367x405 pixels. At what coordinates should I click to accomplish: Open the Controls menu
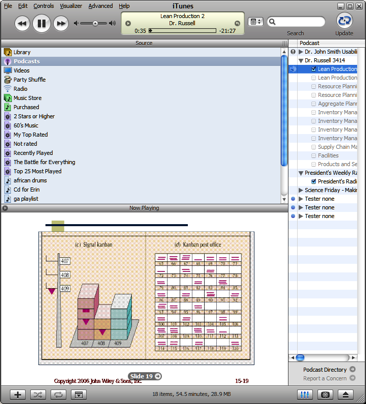pyautogui.click(x=44, y=6)
